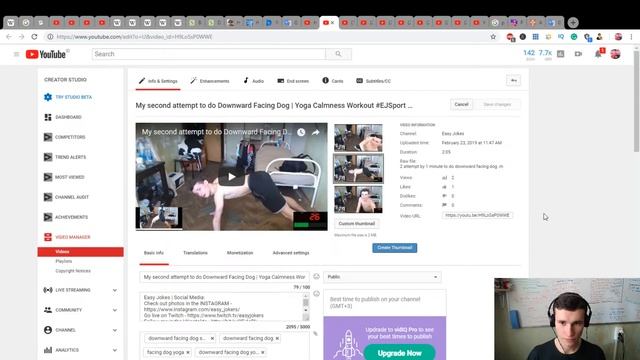Open Trend Alerts in the sidebar

click(65, 157)
